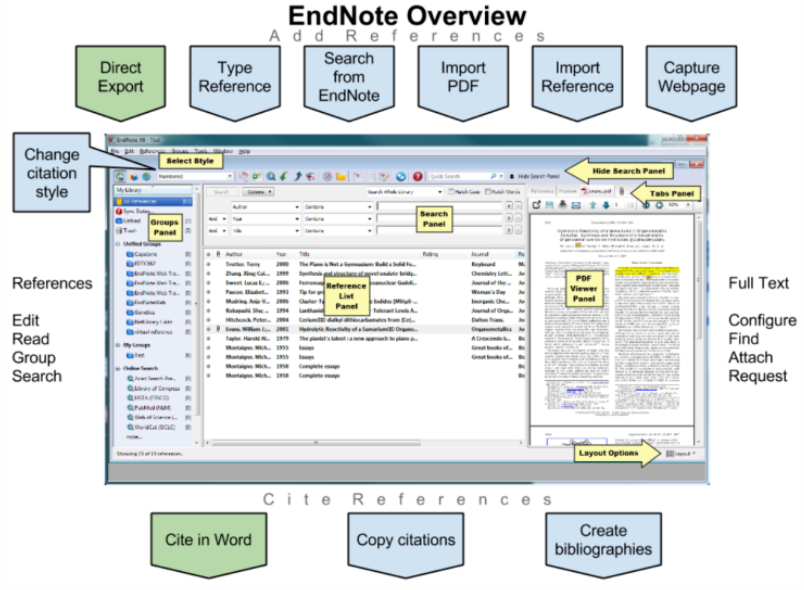The image size is (804, 590).
Task: Enable the Match Words checkbox
Action: (x=489, y=192)
